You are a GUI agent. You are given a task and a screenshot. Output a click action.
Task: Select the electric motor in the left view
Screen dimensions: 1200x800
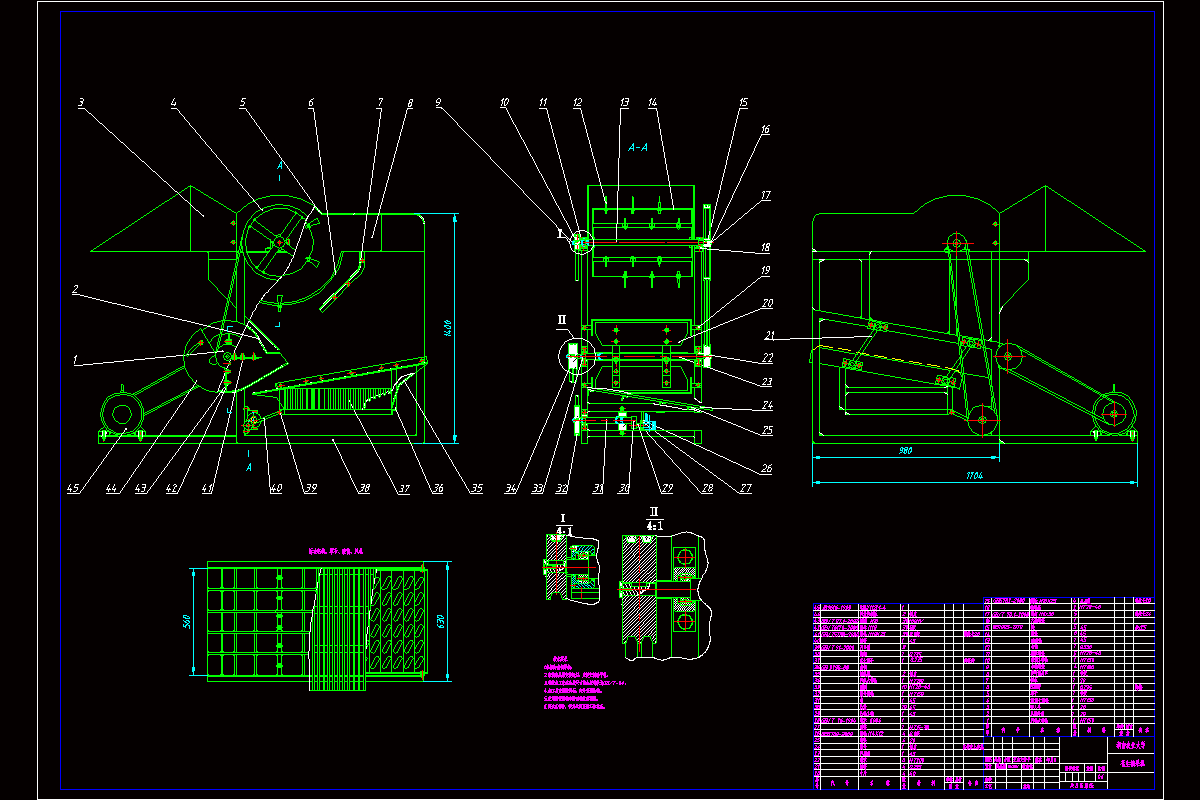[122, 414]
